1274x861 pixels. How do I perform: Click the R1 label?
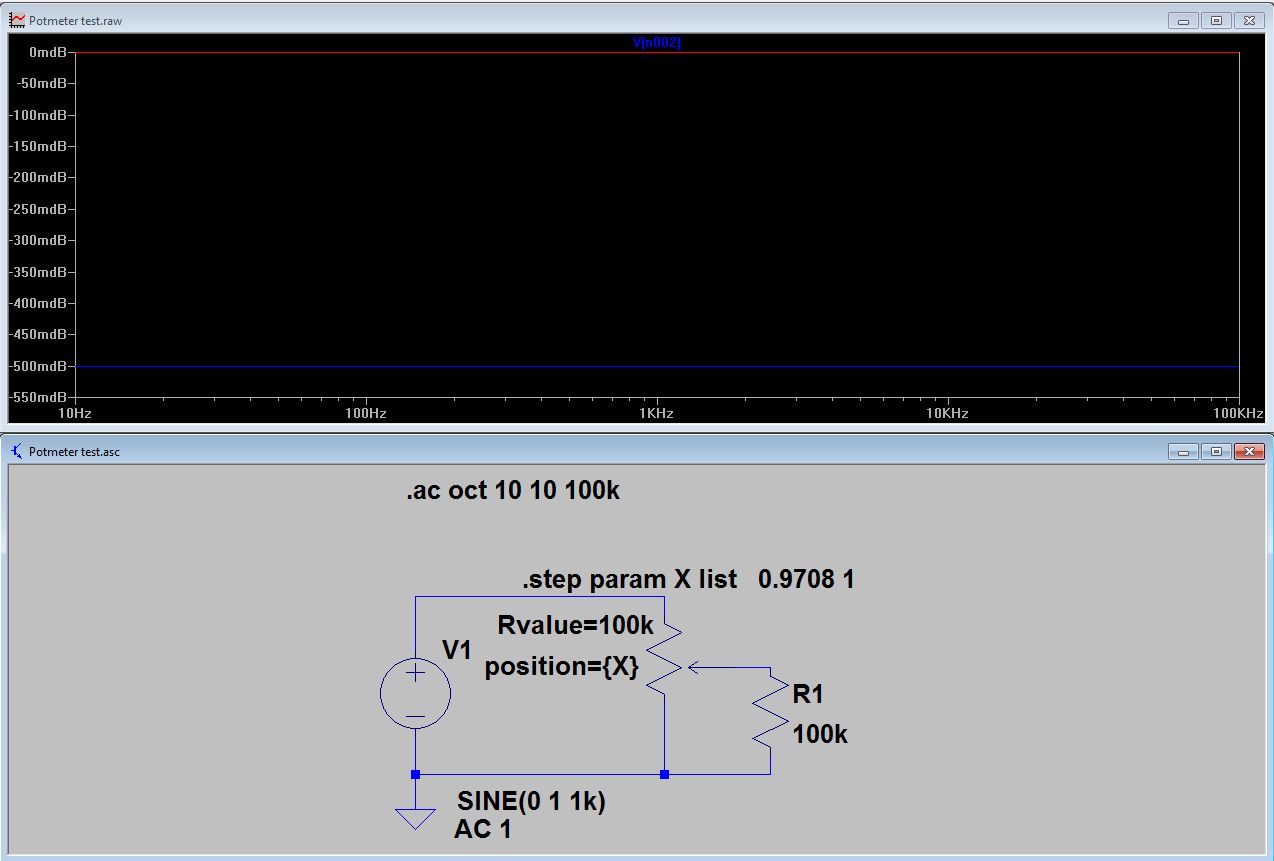click(x=808, y=694)
